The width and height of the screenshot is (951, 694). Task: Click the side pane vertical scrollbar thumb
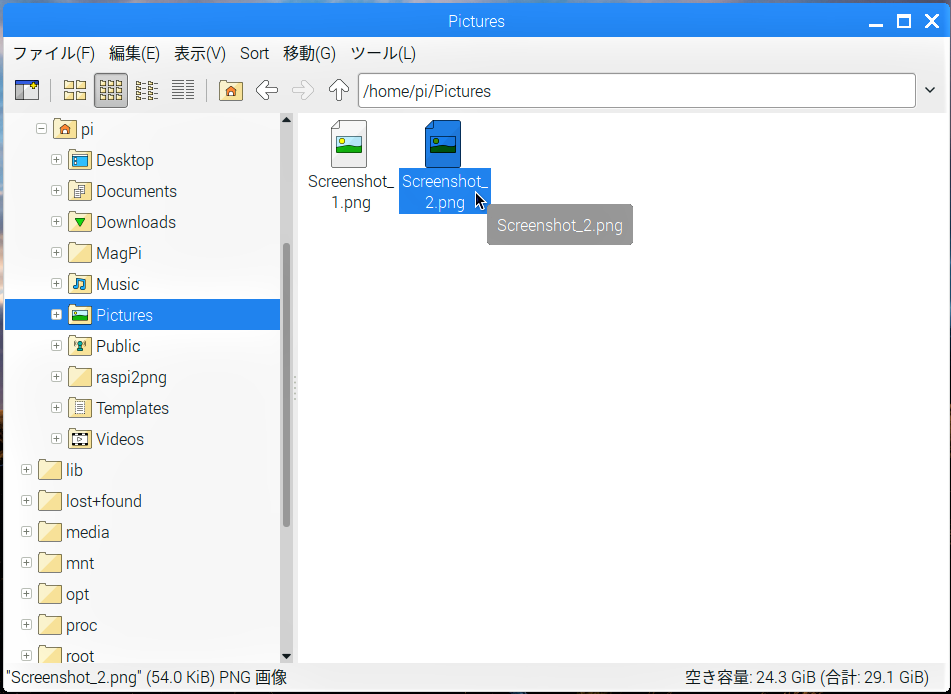287,385
